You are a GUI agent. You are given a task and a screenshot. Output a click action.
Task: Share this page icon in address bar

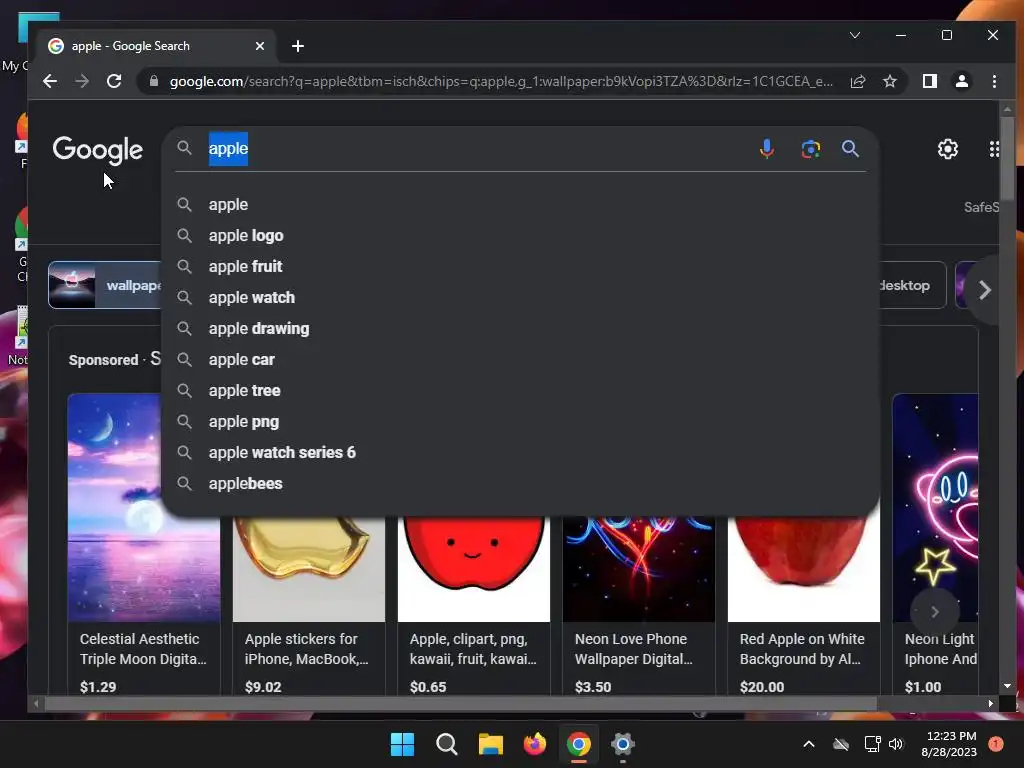857,81
